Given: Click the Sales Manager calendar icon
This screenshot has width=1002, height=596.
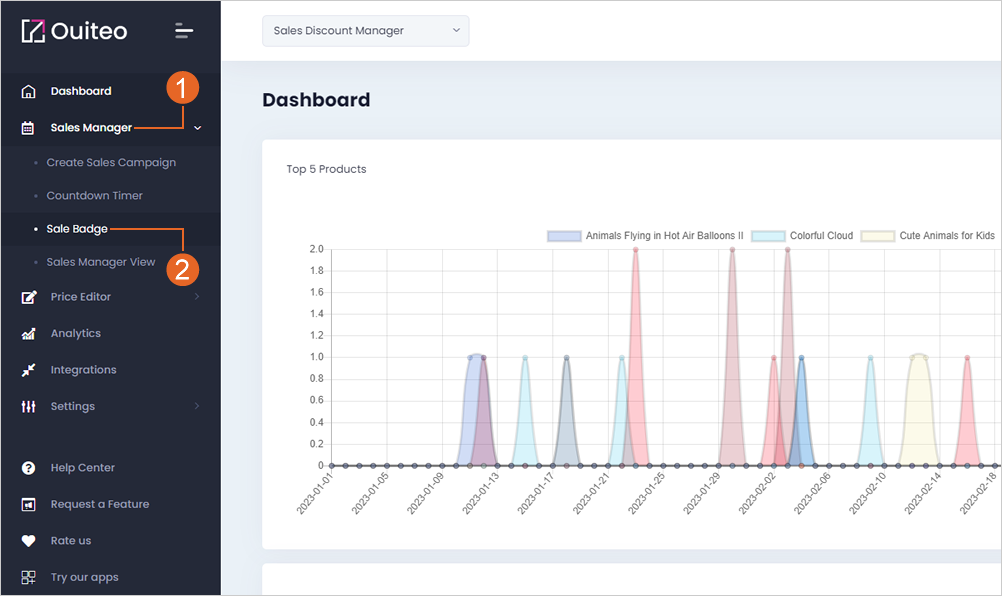Looking at the screenshot, I should [x=28, y=128].
